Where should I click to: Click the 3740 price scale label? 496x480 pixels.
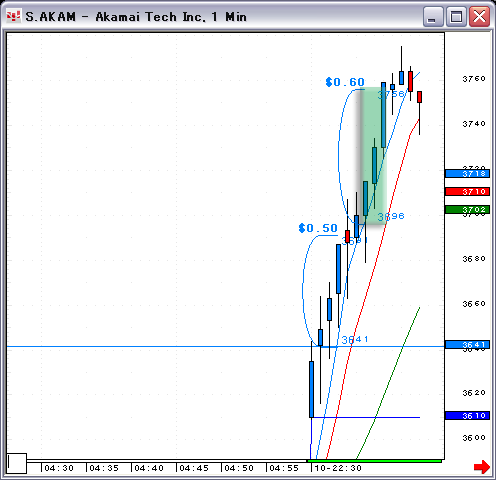[x=474, y=124]
